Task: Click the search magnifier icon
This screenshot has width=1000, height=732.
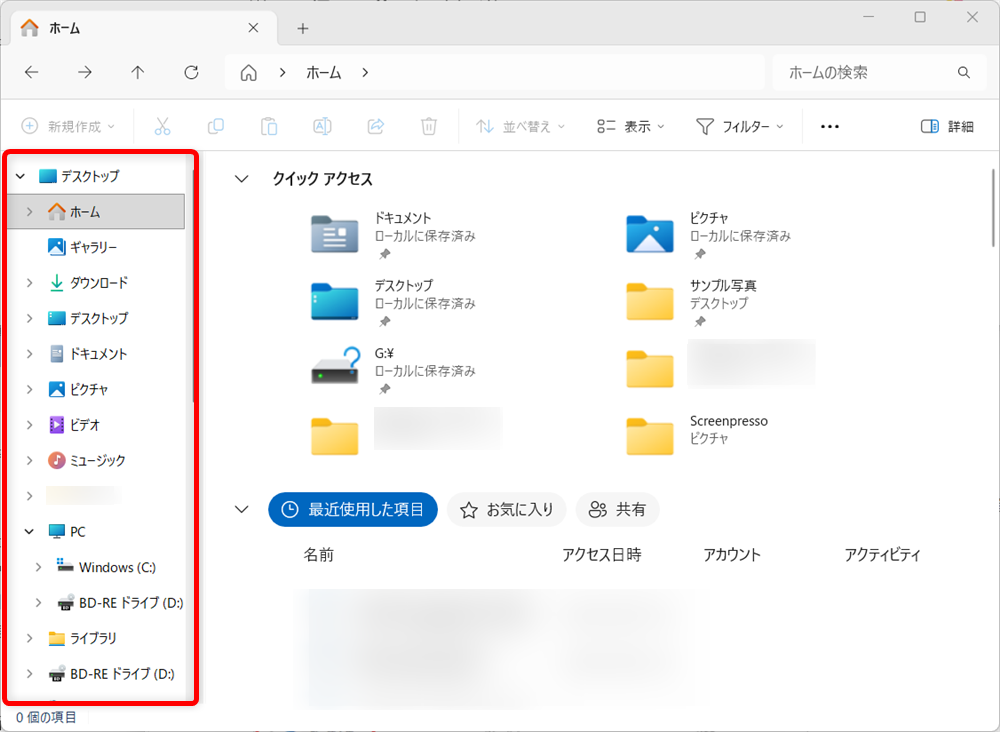Action: [x=963, y=72]
